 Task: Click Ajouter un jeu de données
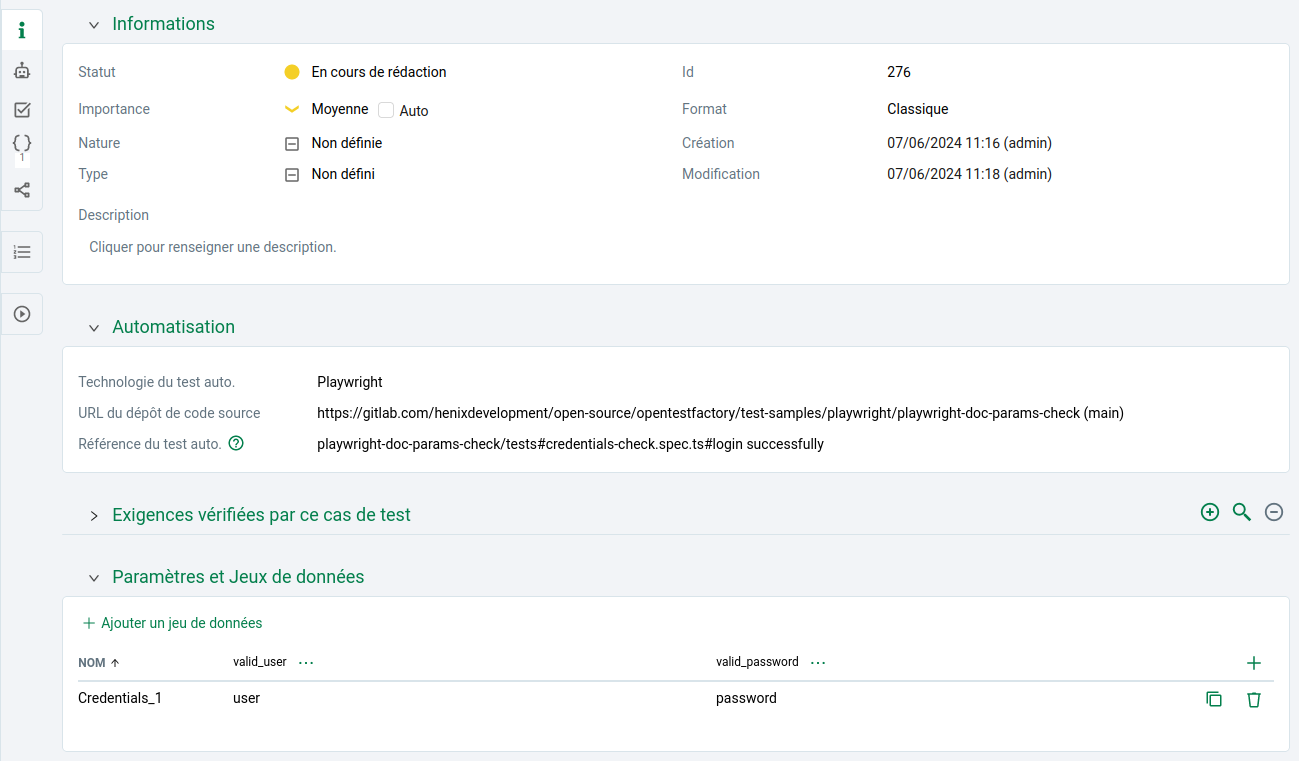(172, 623)
